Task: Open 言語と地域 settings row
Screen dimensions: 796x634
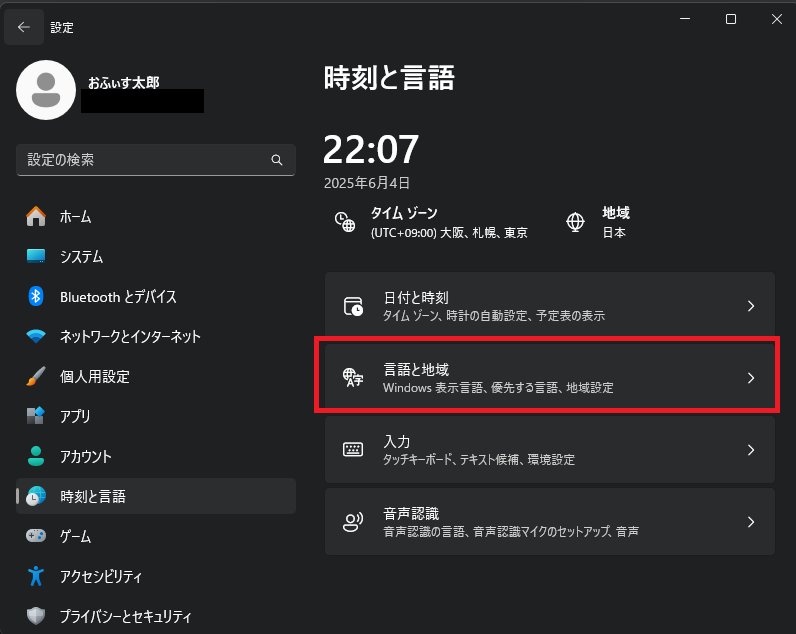Action: point(550,378)
